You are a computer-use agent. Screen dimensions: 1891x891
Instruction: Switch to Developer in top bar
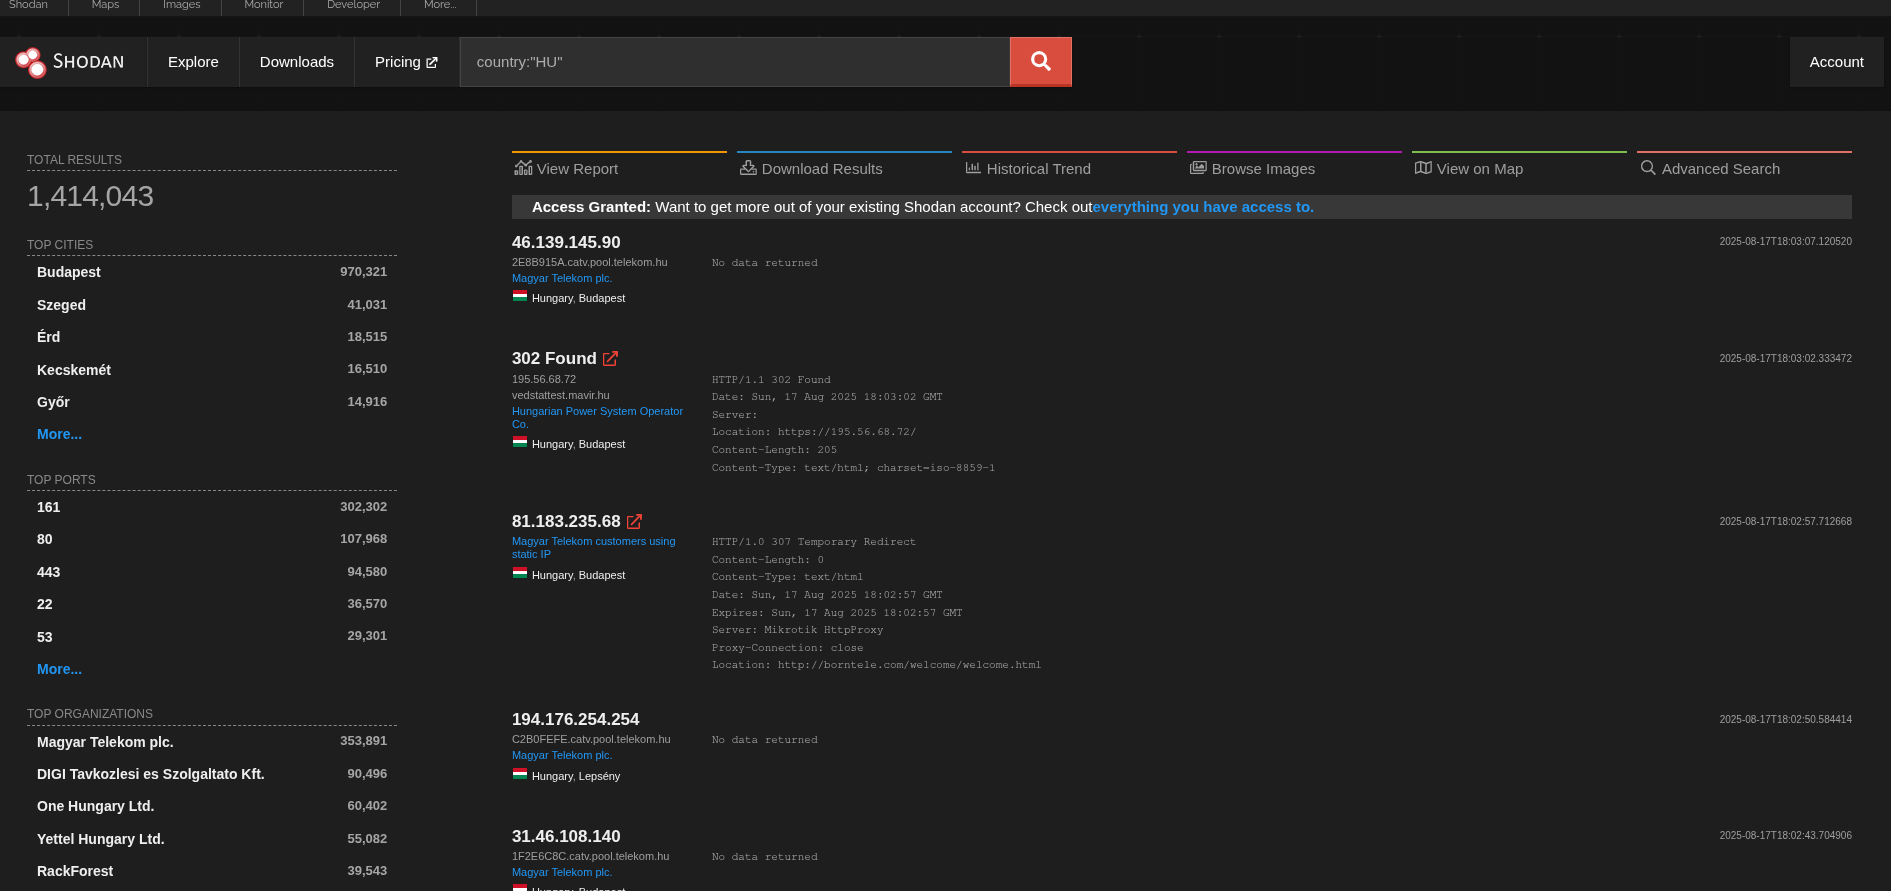point(353,5)
